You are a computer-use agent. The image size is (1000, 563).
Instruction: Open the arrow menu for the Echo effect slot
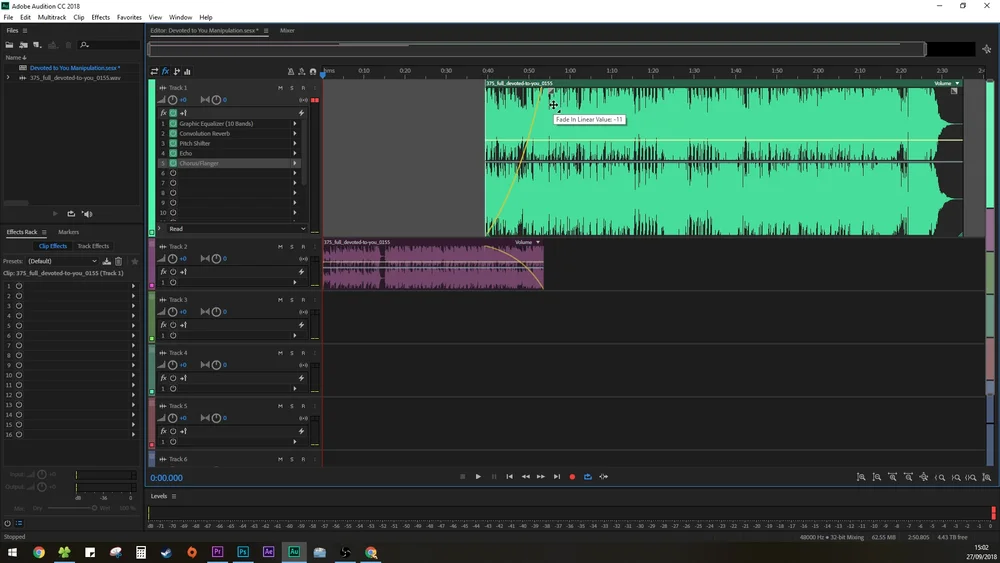tap(295, 153)
